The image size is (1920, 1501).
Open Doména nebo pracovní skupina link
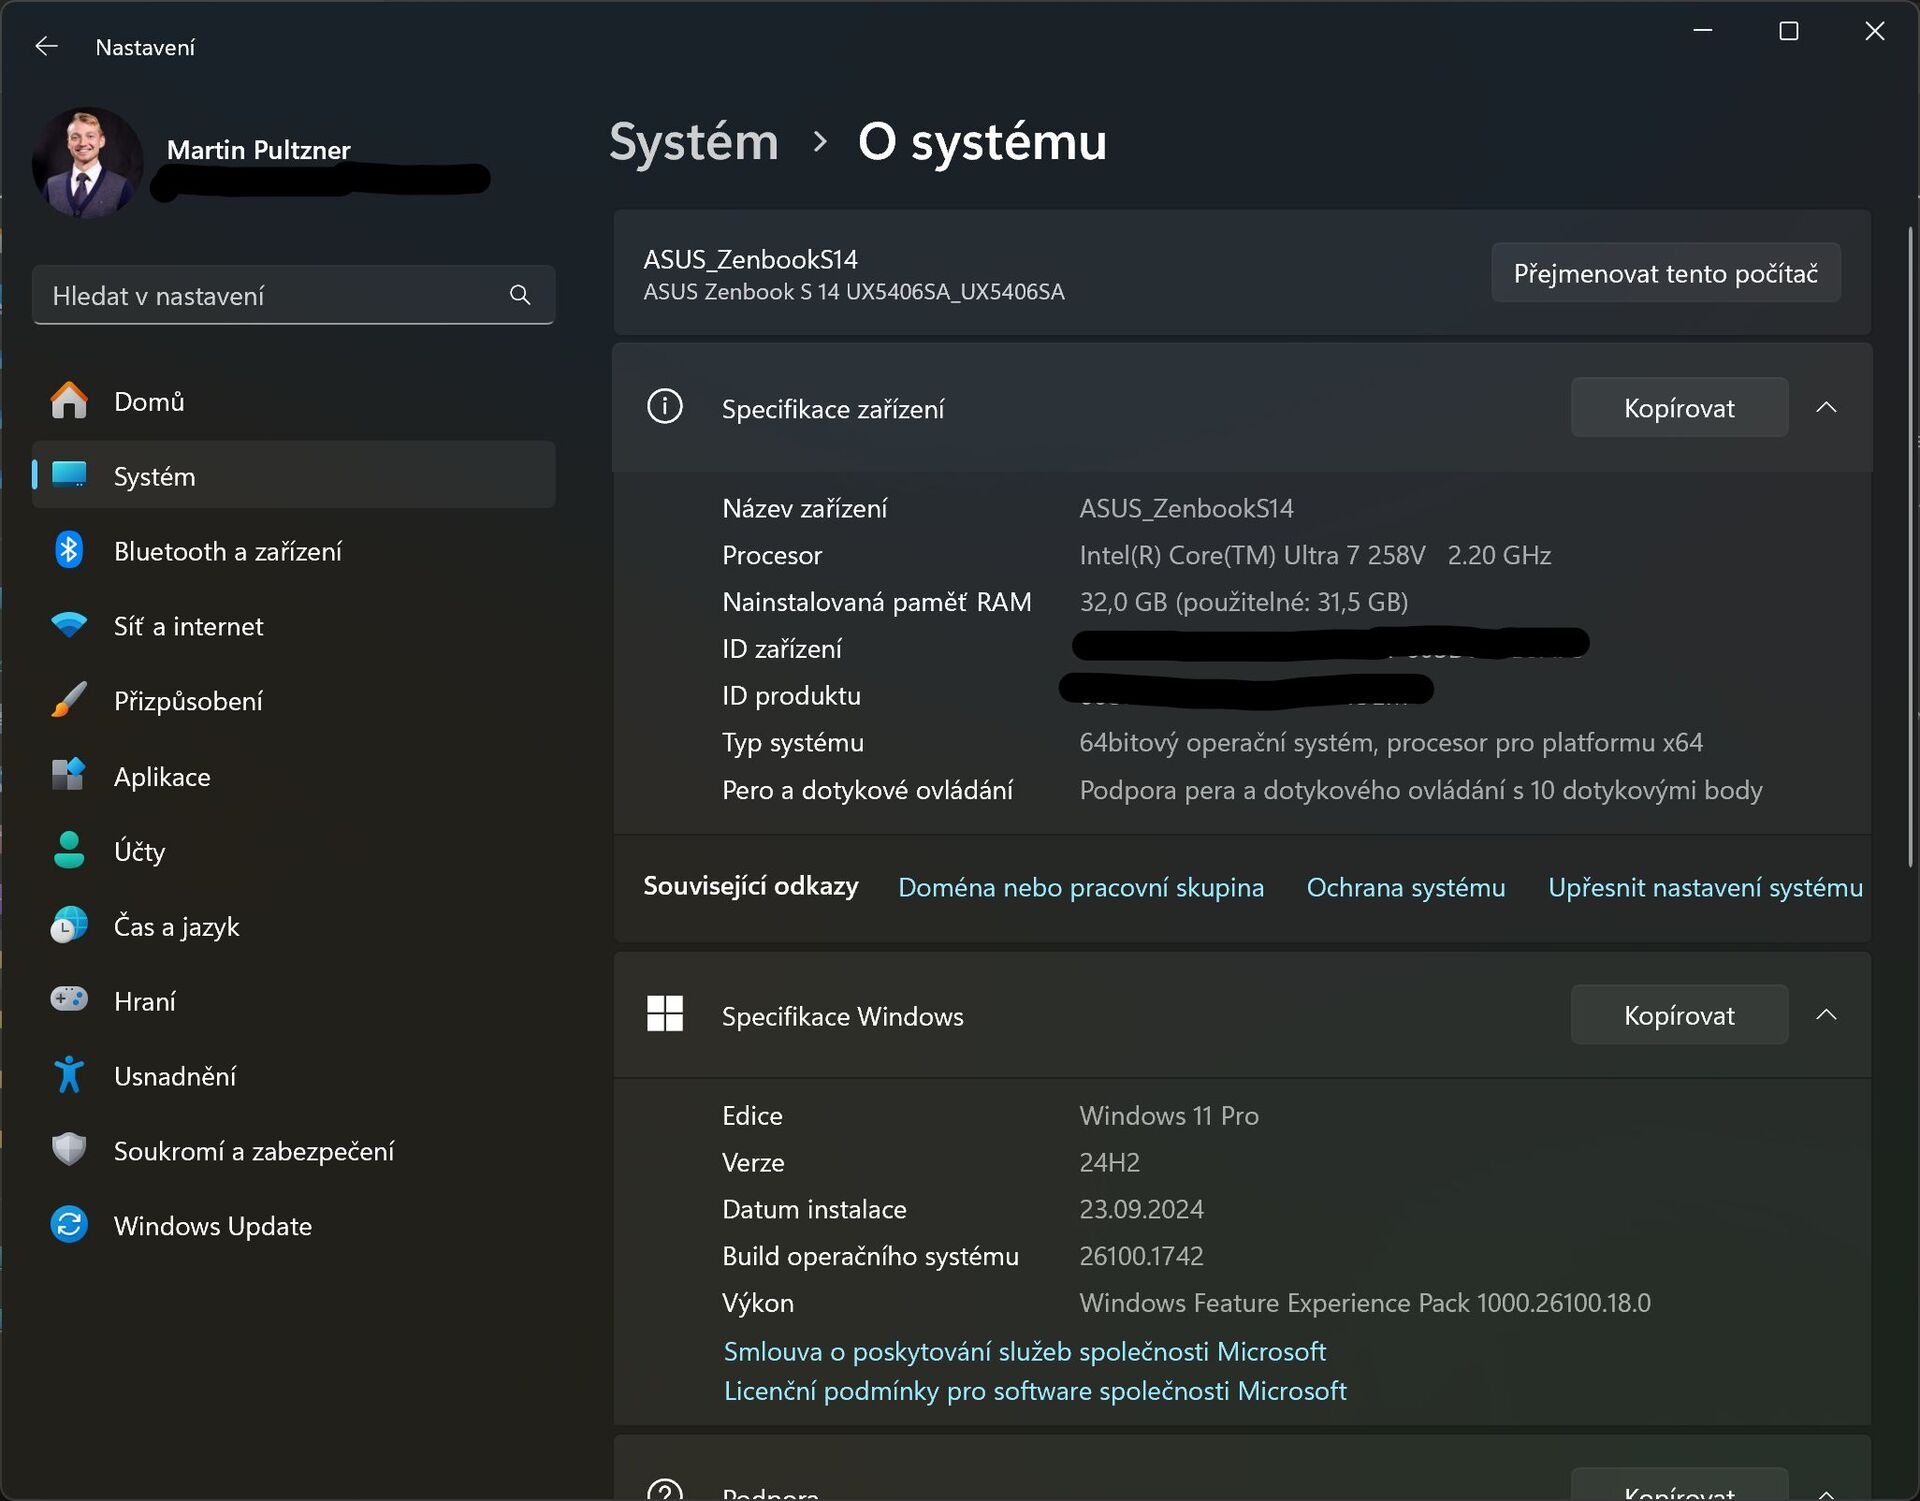click(x=1080, y=885)
